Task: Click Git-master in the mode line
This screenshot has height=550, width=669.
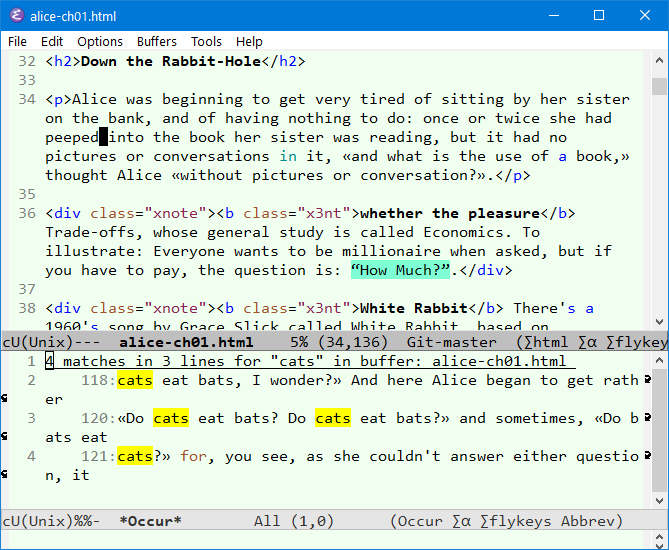Action: (451, 342)
